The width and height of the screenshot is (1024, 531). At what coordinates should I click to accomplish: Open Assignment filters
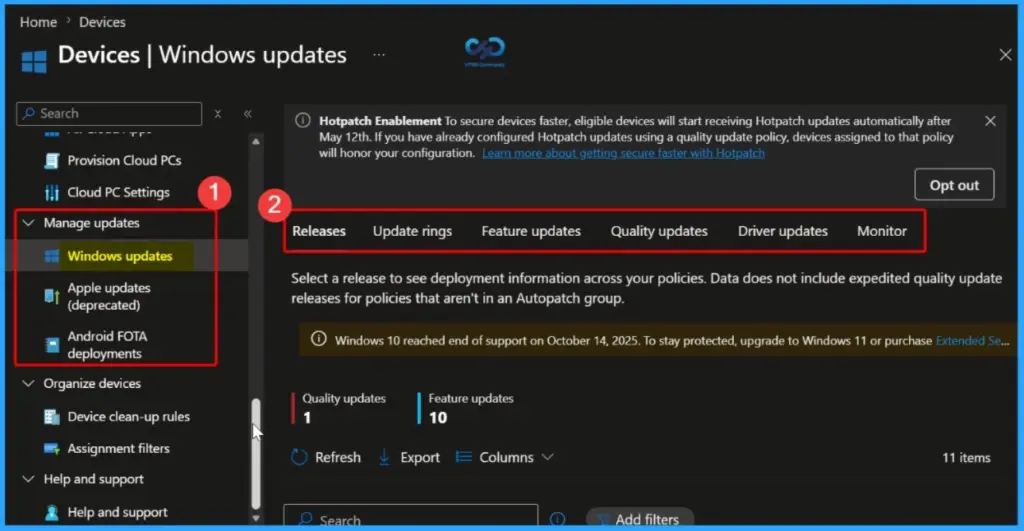coord(118,449)
